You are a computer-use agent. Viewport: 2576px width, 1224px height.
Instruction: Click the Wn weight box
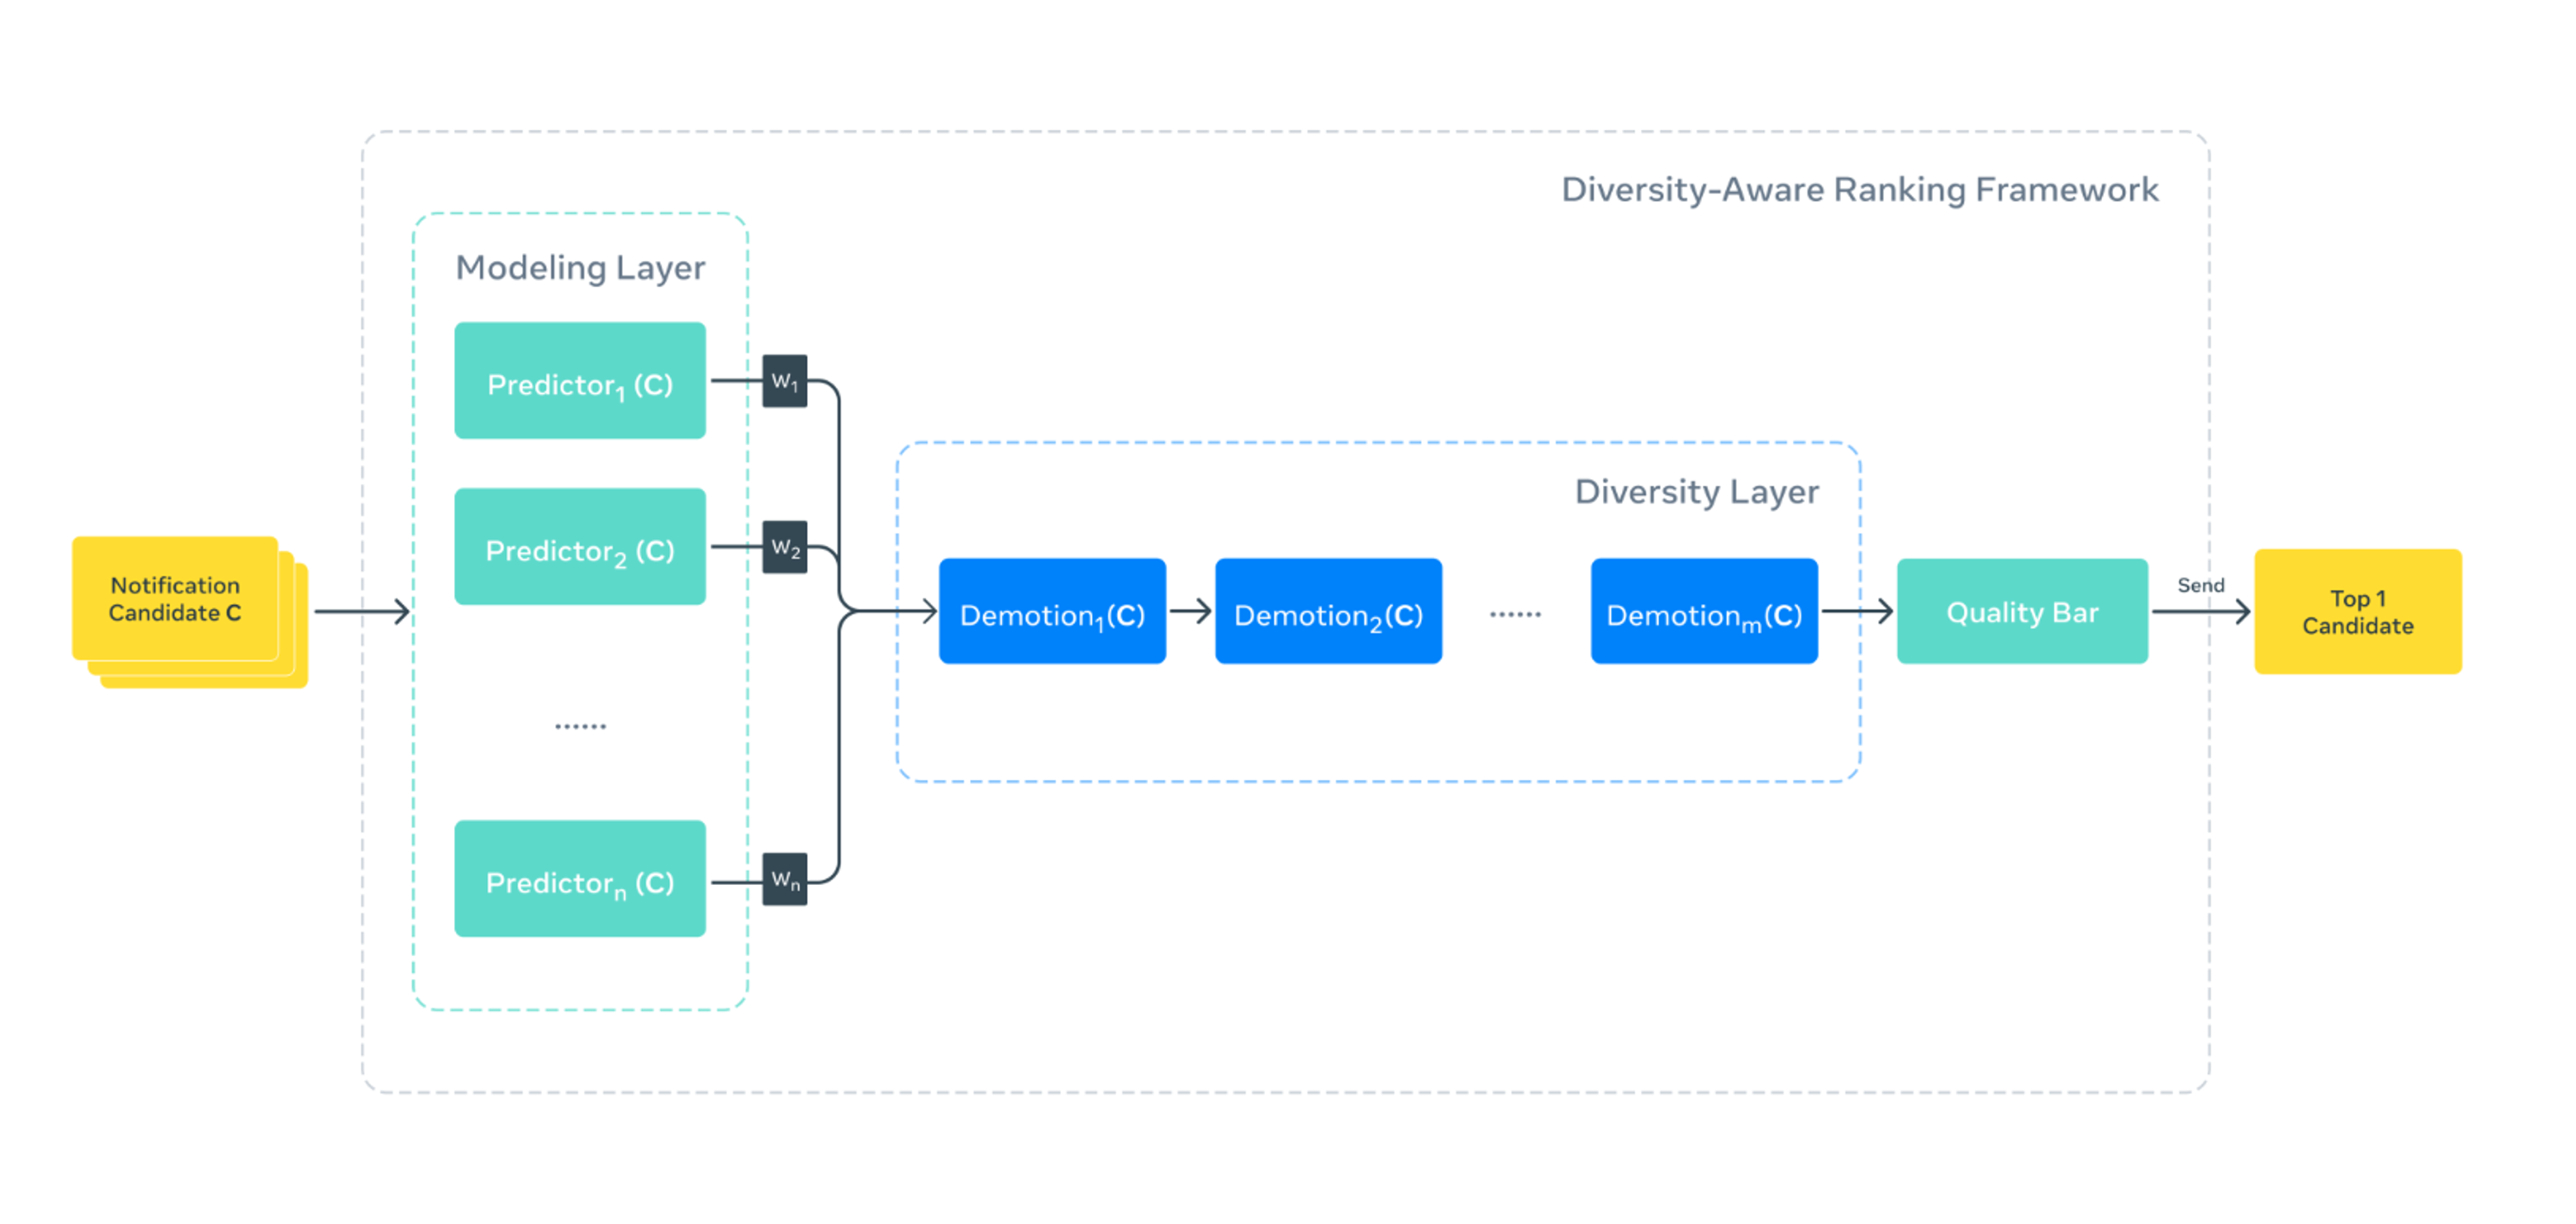(784, 879)
